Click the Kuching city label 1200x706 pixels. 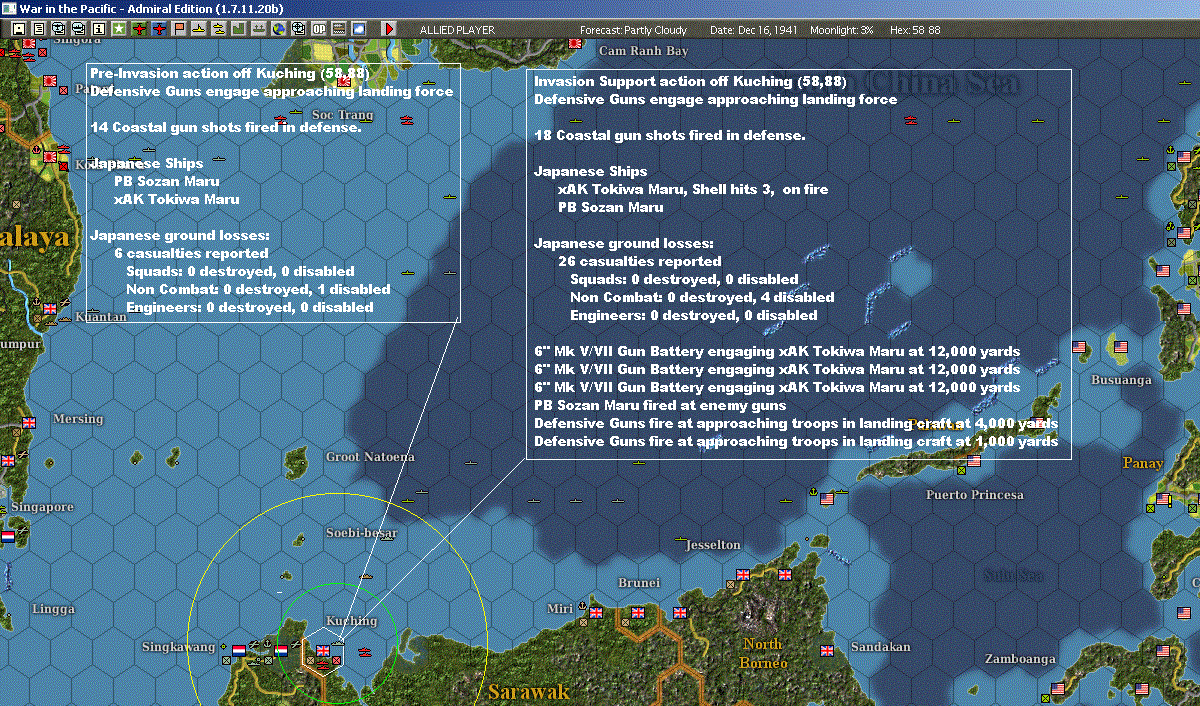(351, 621)
